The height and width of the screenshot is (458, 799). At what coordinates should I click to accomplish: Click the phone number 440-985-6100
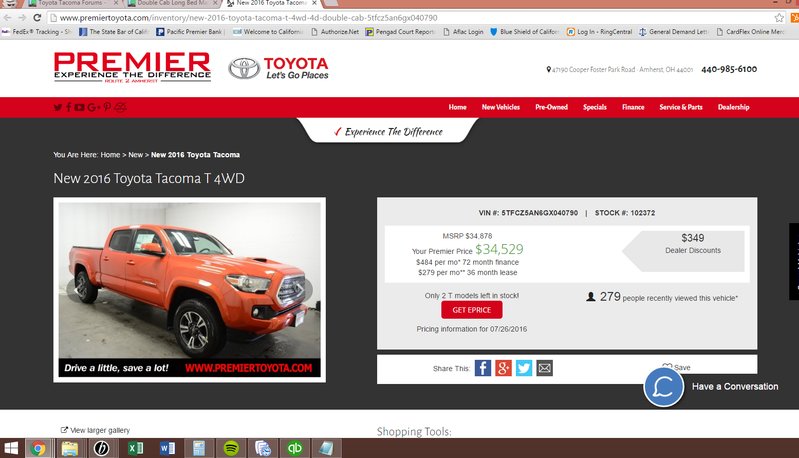click(729, 69)
